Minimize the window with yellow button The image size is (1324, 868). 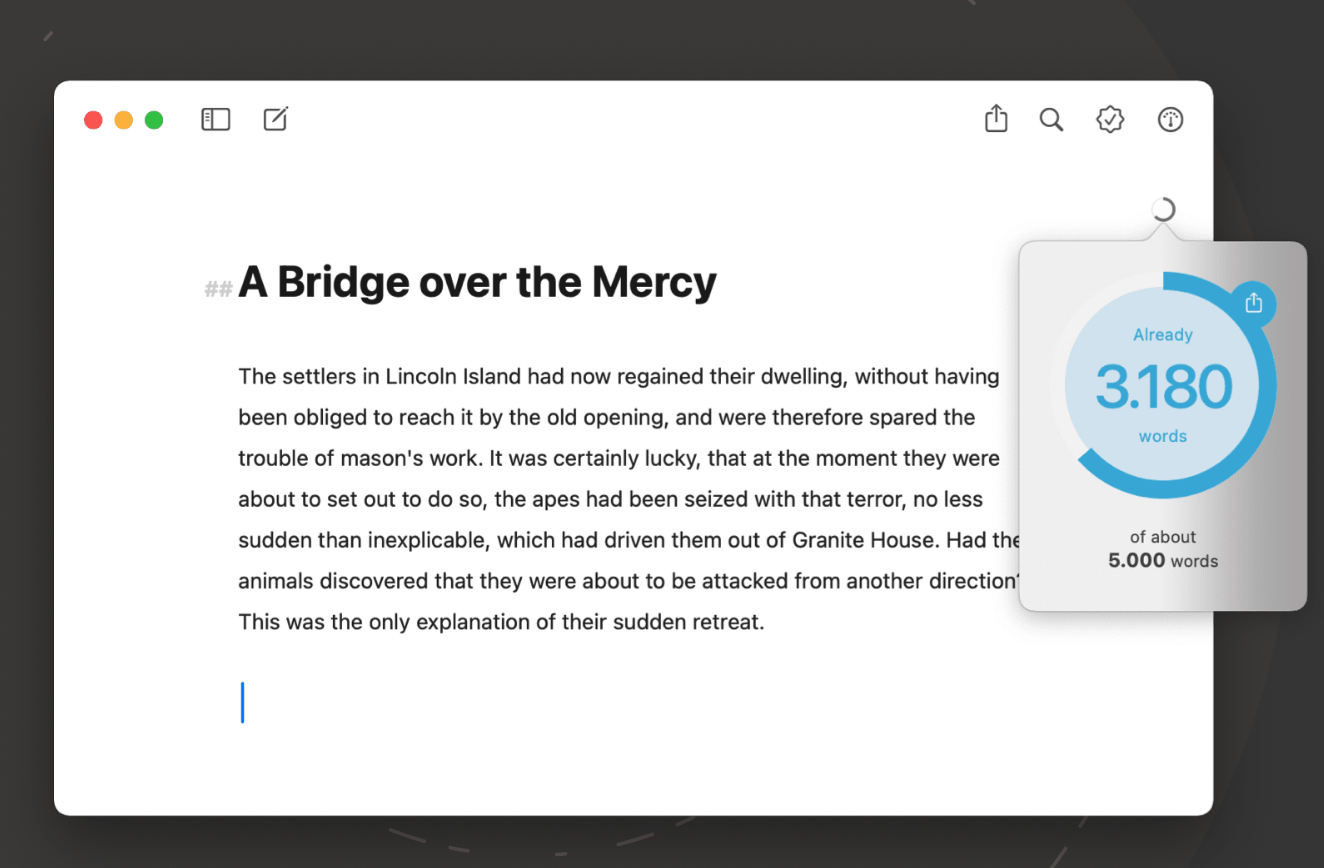coord(124,120)
